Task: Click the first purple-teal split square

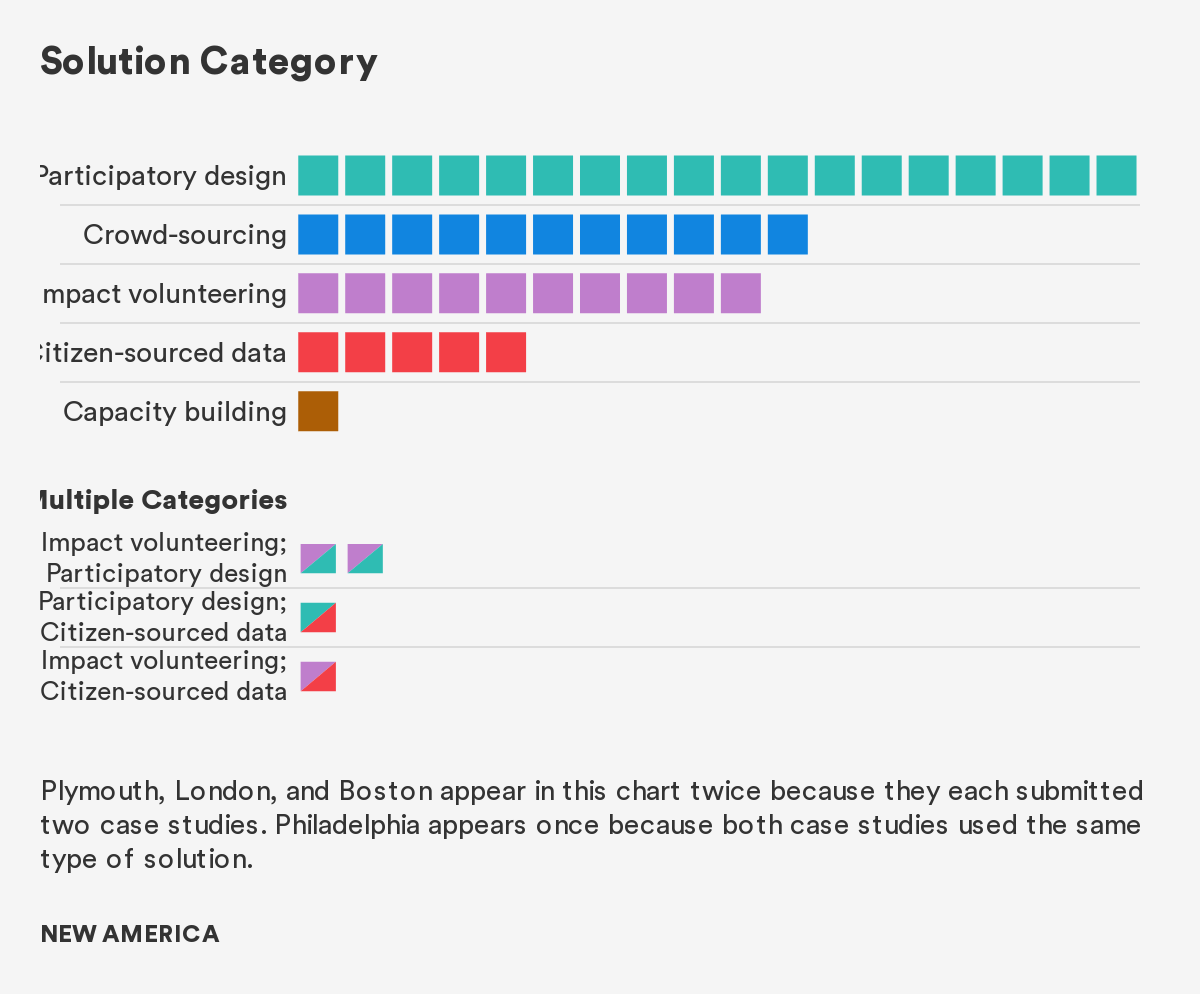Action: (x=318, y=559)
